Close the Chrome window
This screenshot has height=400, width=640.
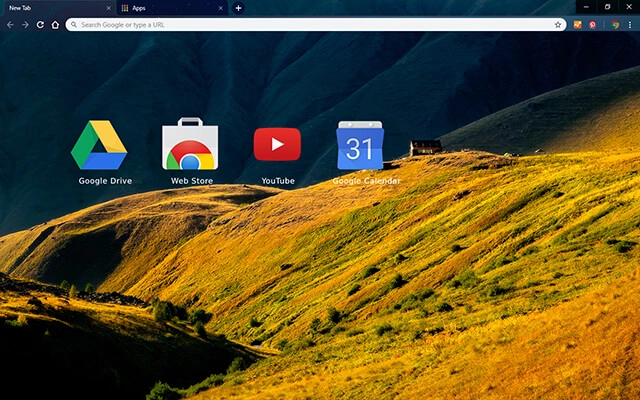(x=629, y=7)
